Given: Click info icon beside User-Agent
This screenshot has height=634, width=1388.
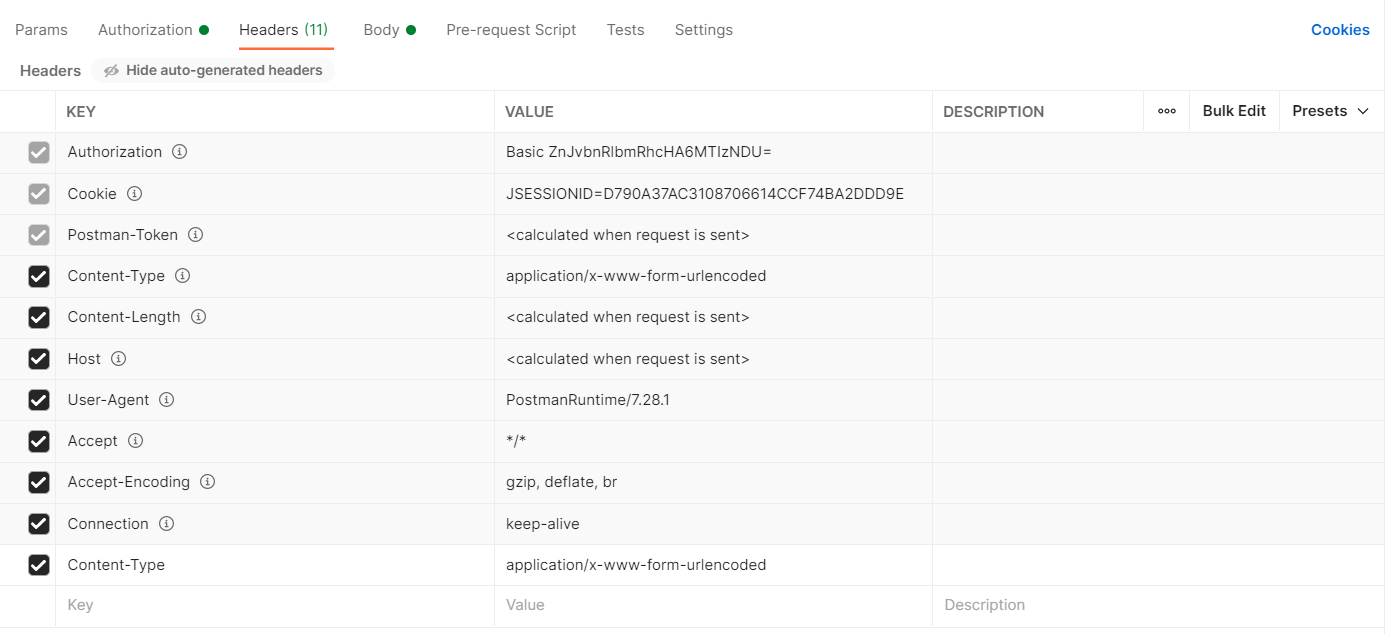Looking at the screenshot, I should pos(167,400).
